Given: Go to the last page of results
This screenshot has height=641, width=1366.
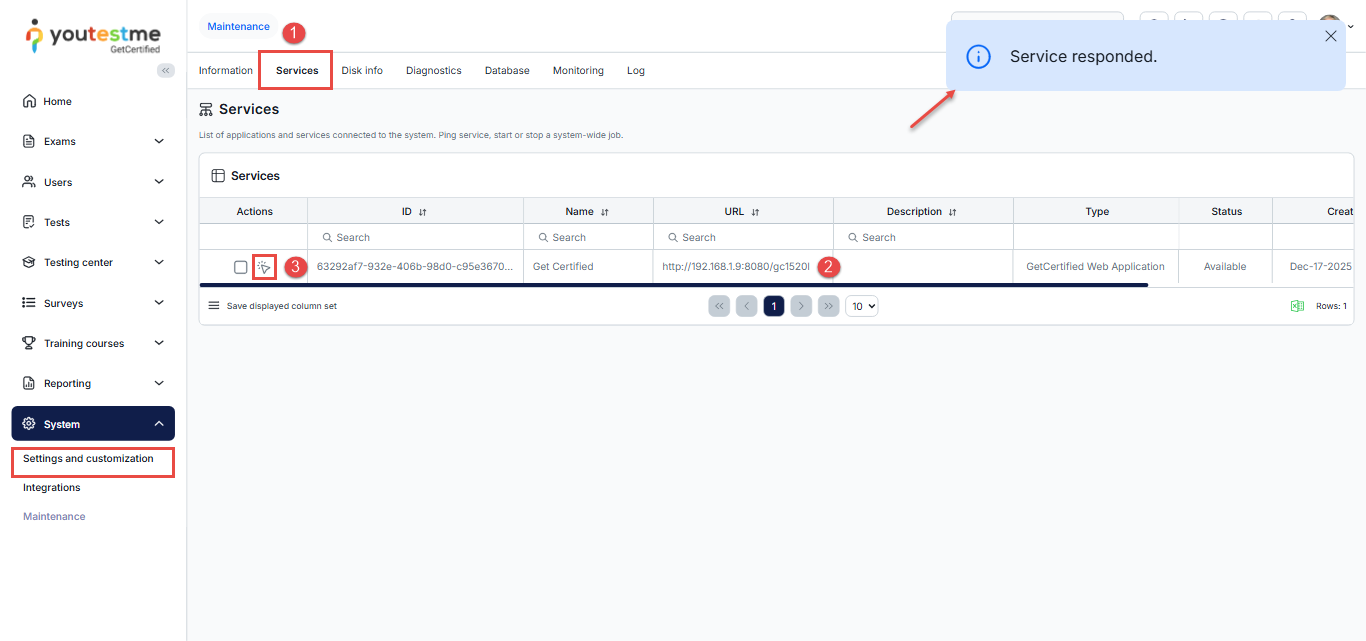Looking at the screenshot, I should [828, 306].
